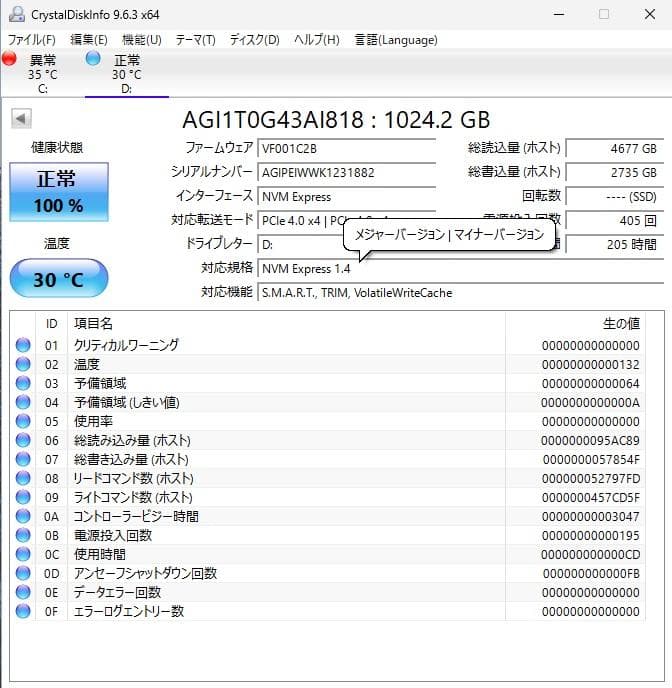Click the blue status orb for ID 0F
Image resolution: width=672 pixels, height=688 pixels.
(x=23, y=611)
